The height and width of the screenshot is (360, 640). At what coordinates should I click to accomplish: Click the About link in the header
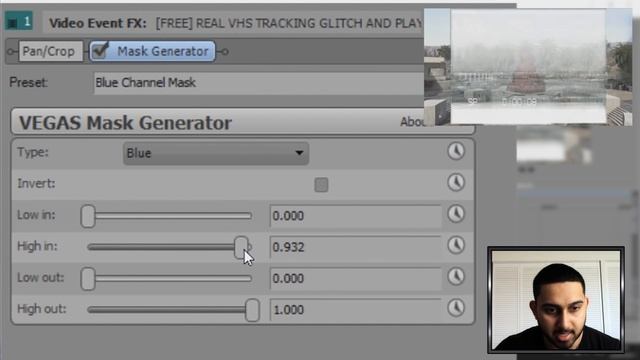click(x=412, y=122)
